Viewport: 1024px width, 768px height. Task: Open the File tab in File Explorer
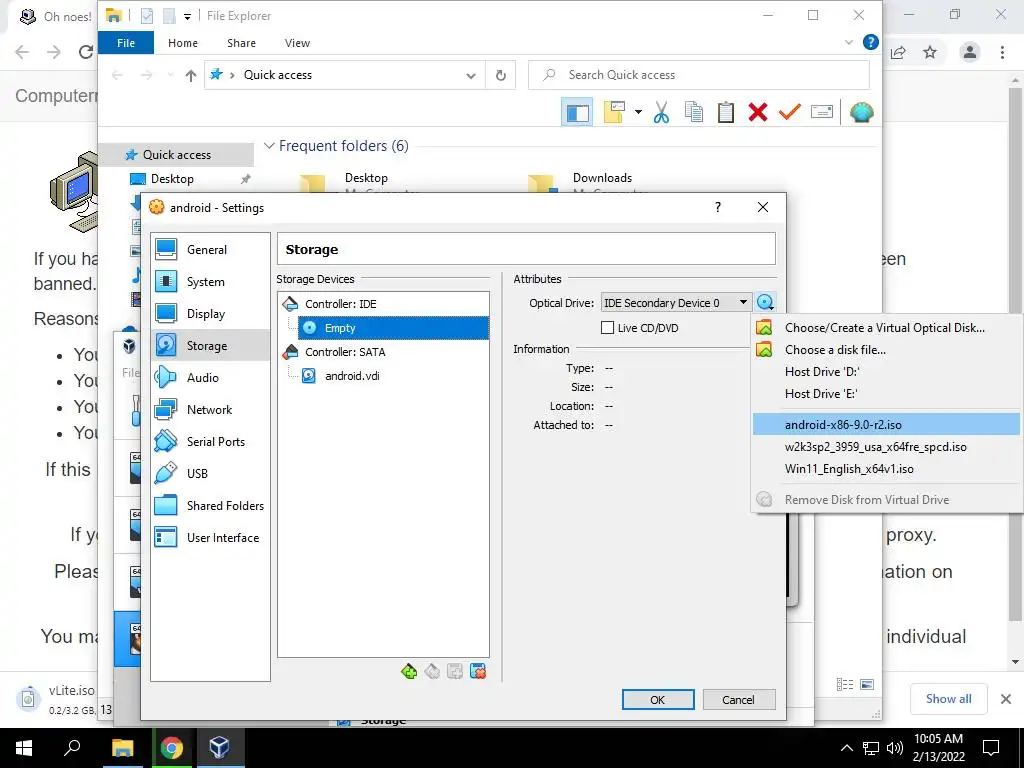click(126, 43)
